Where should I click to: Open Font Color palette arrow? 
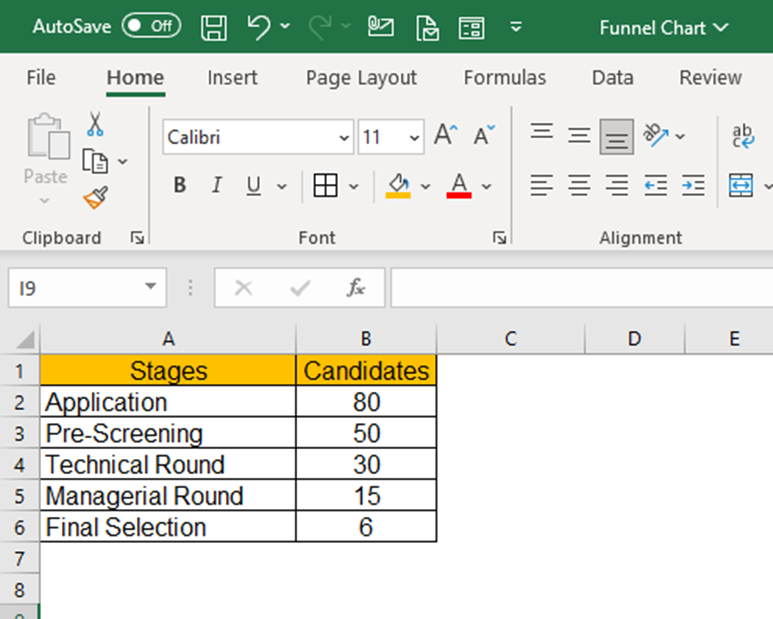pyautogui.click(x=487, y=186)
